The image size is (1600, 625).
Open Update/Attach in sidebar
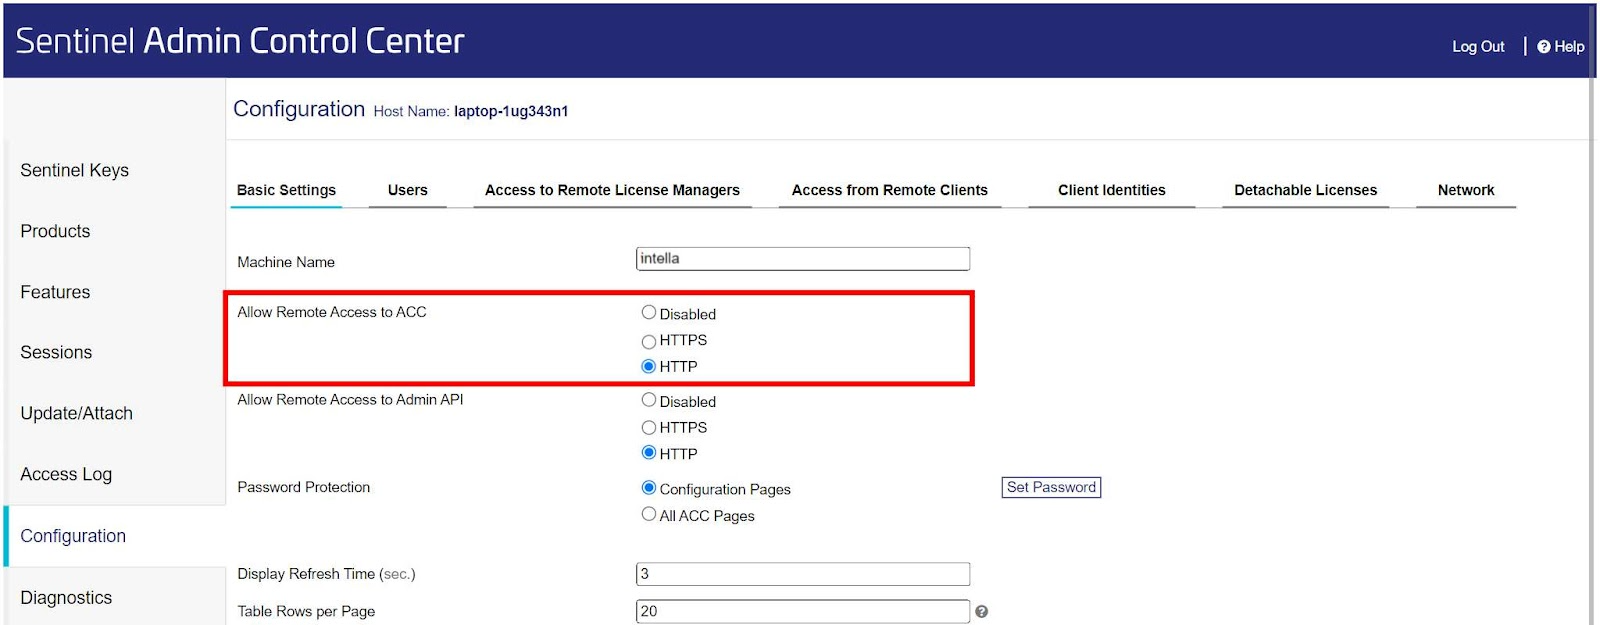coord(76,413)
